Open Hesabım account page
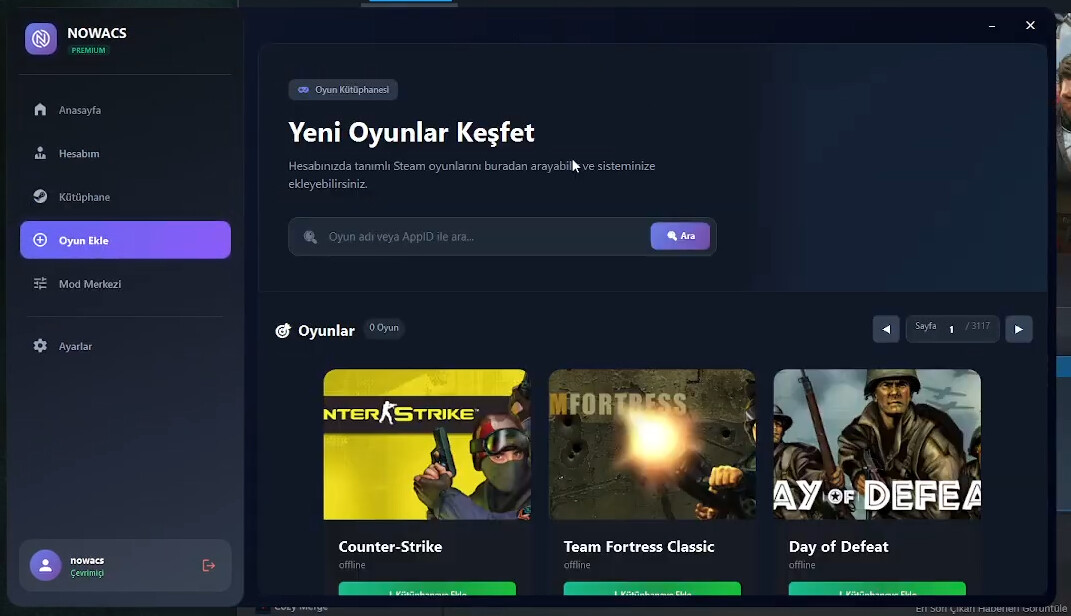Screen dimensions: 1071x616 pos(125,154)
